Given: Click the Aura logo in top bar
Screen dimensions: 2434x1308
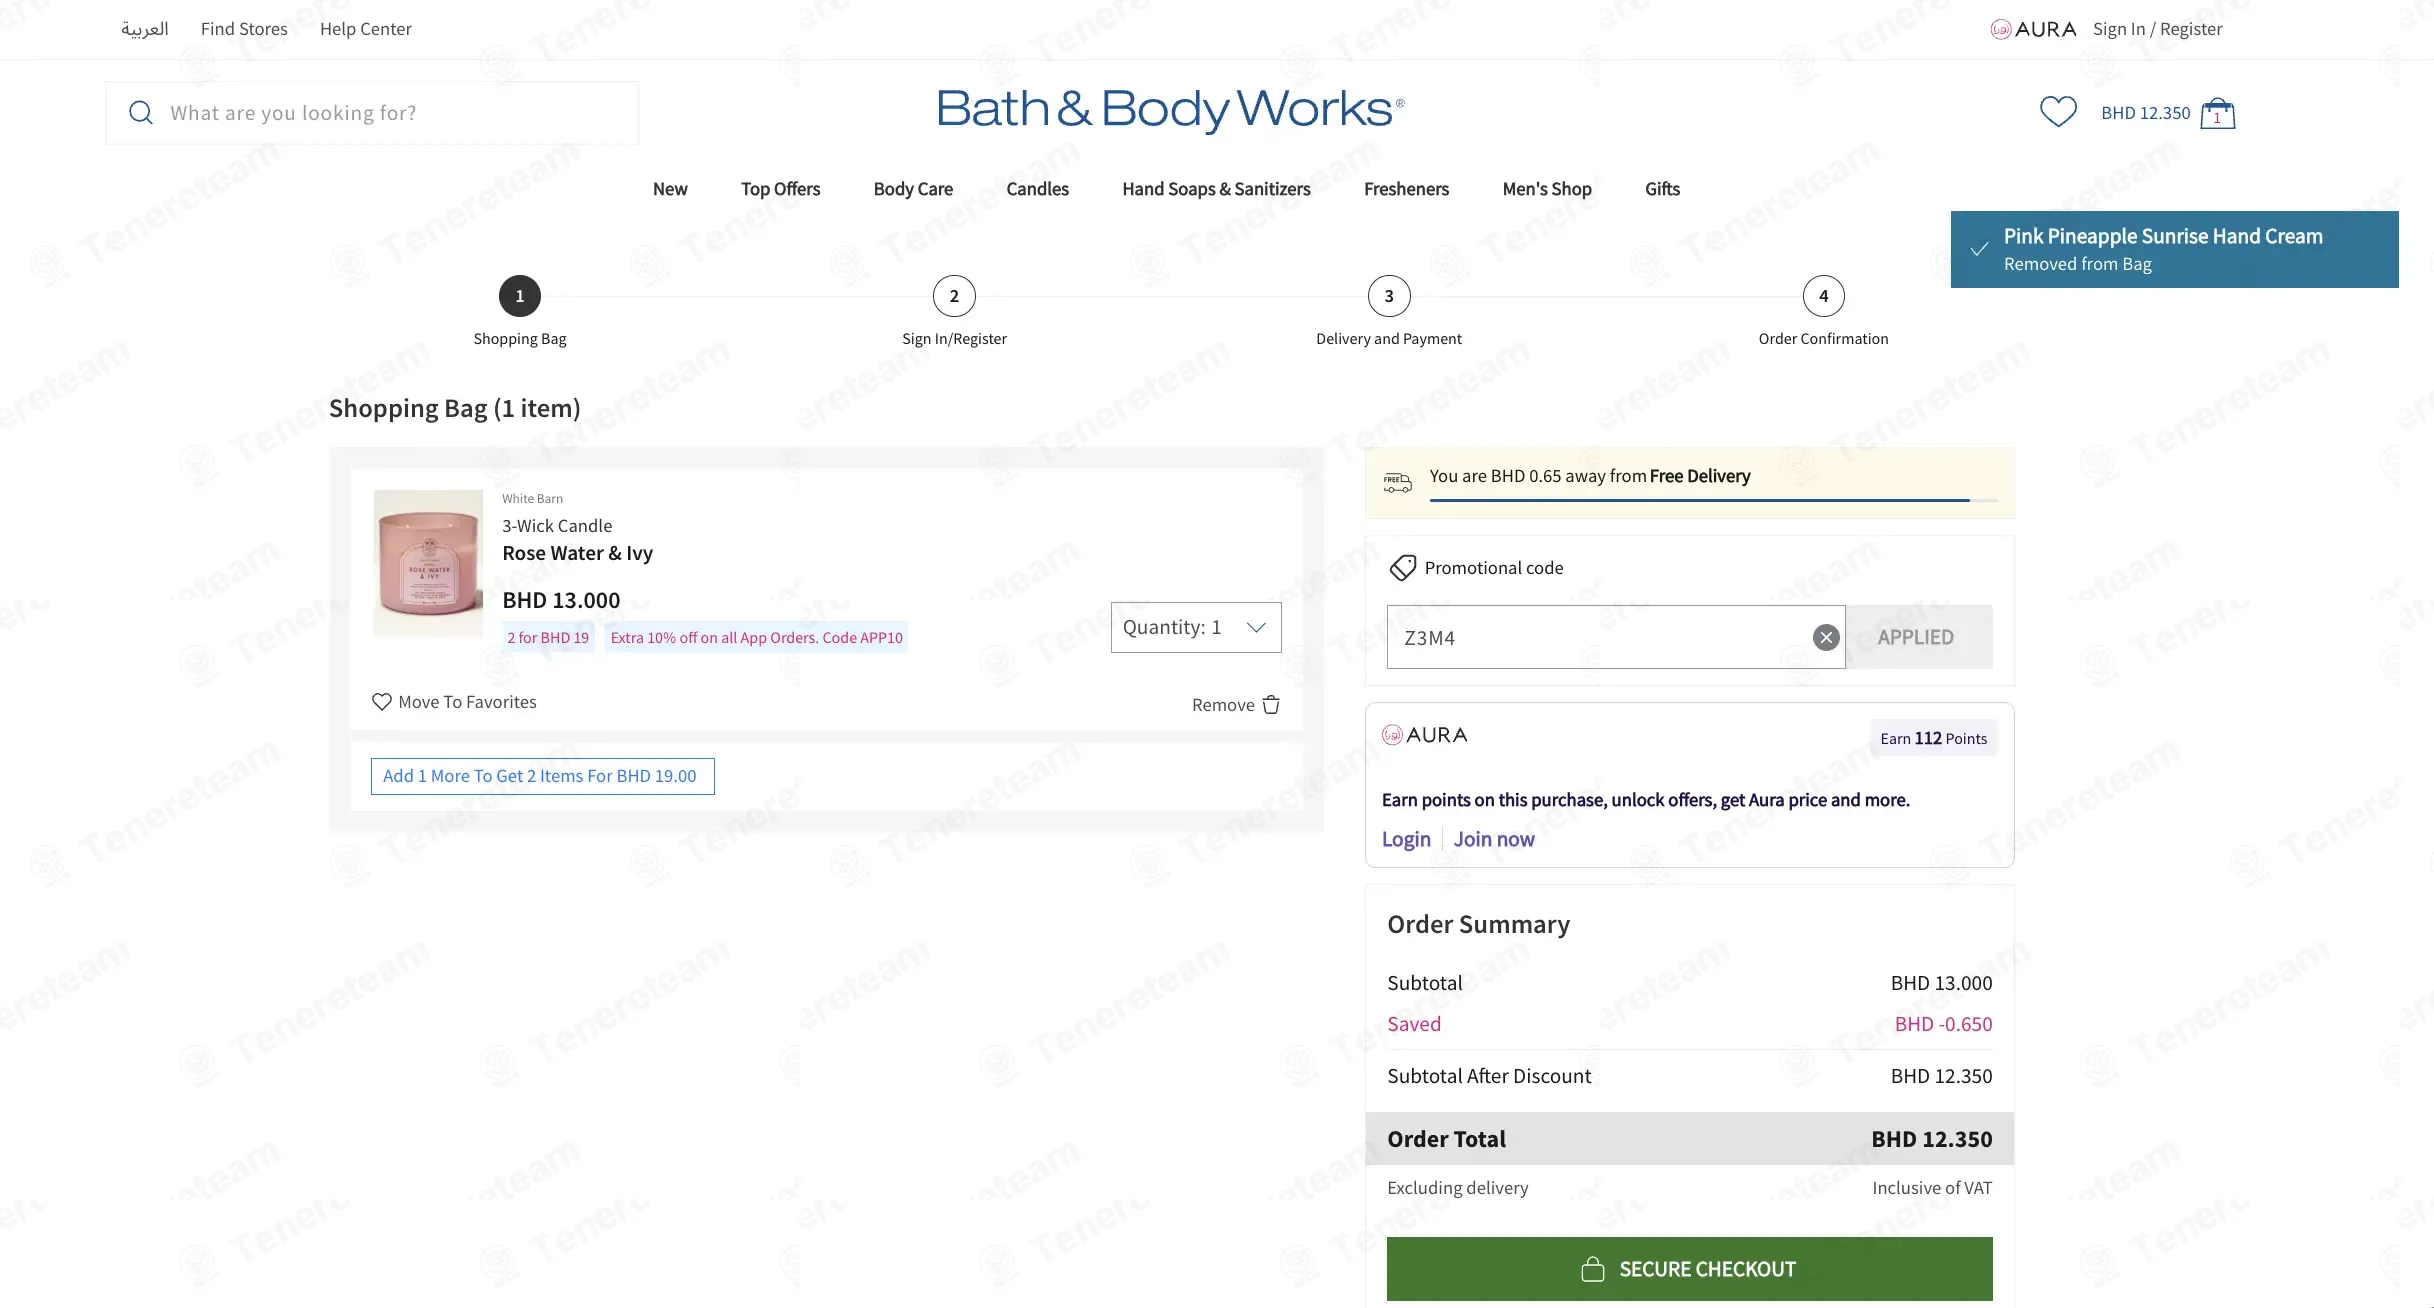Looking at the screenshot, I should (x=2033, y=29).
